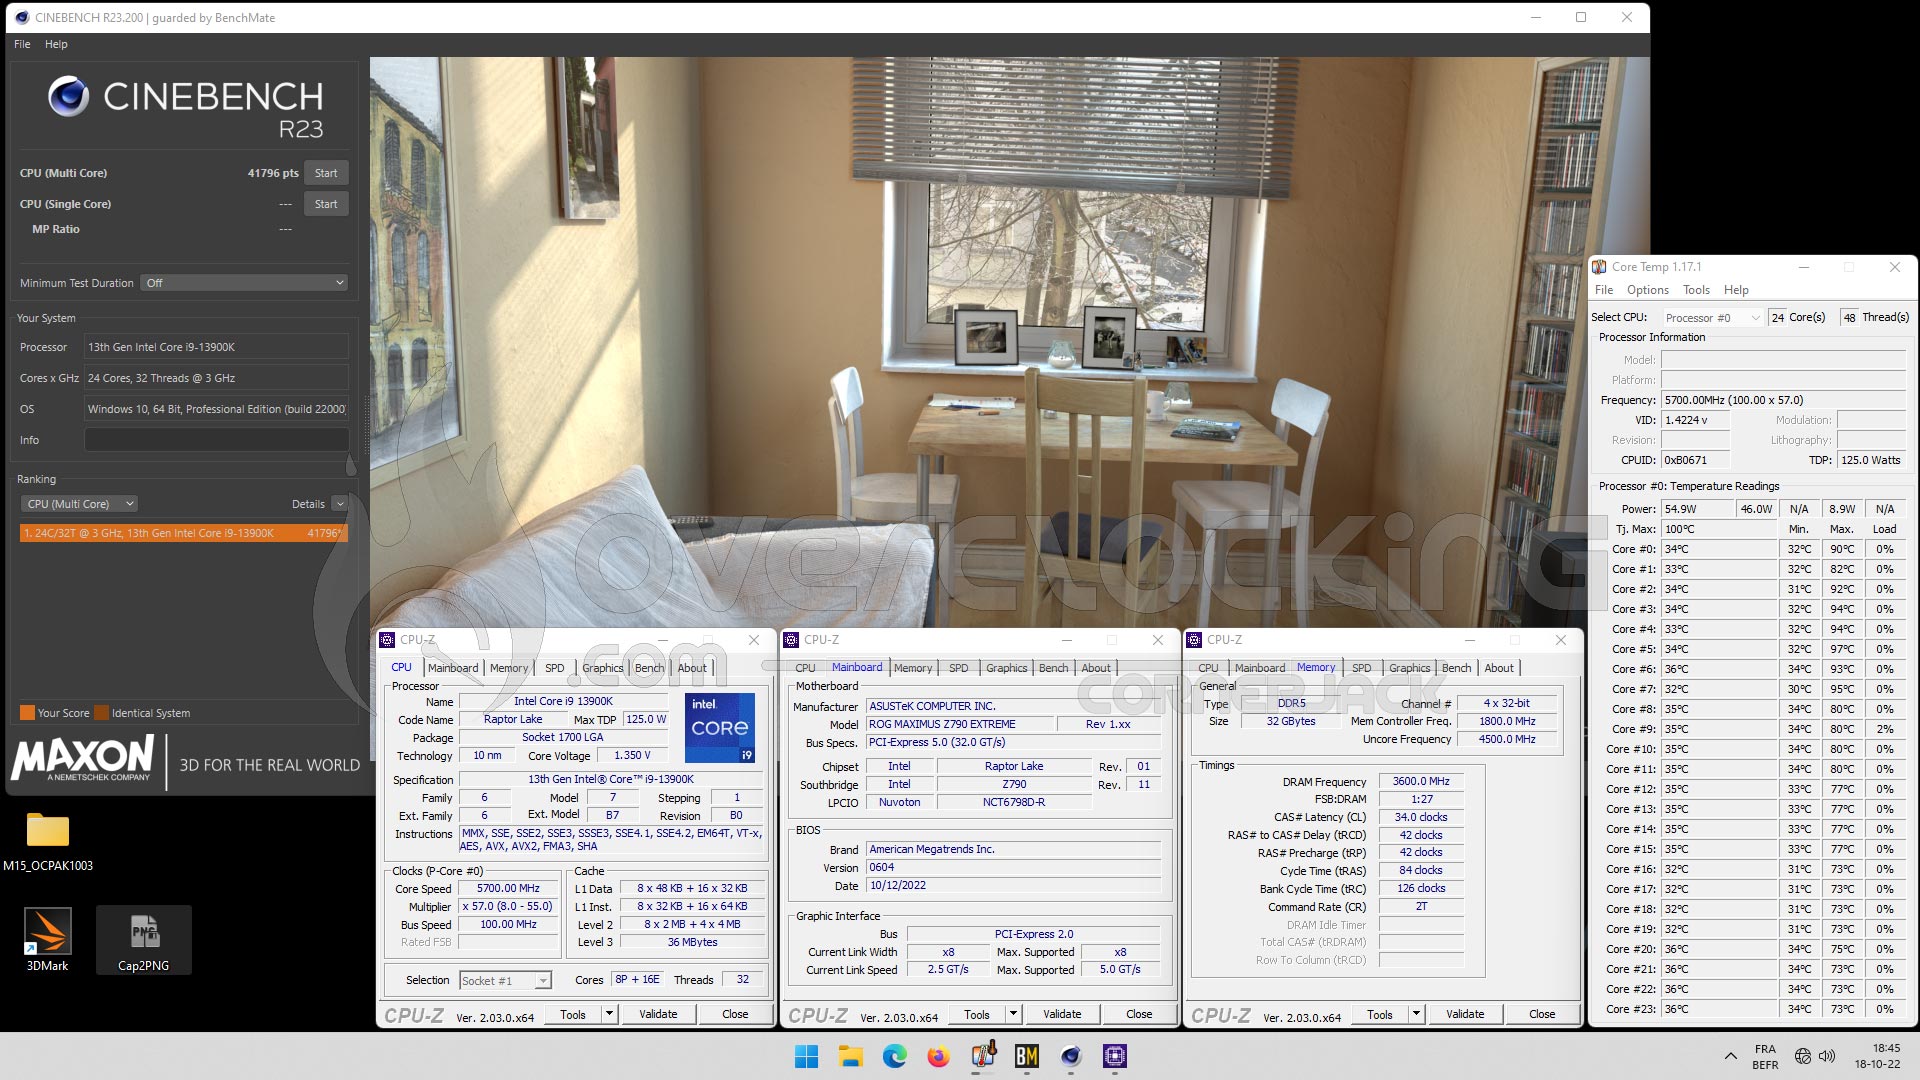The image size is (1920, 1080).
Task: Switch to CPU-Z taskbar icon
Action: [1115, 1056]
